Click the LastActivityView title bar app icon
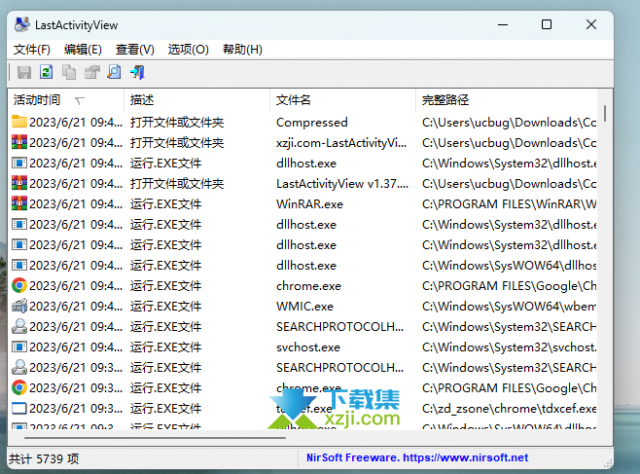 pos(22,24)
